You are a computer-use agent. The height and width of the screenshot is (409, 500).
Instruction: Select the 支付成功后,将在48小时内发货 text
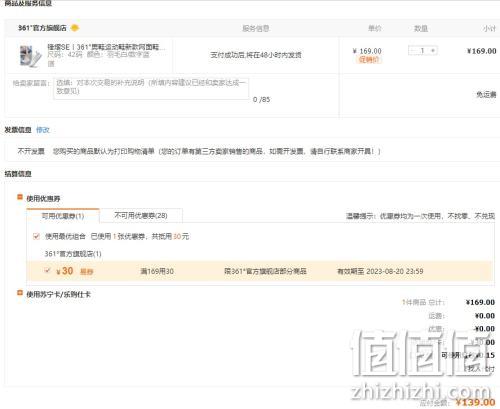pos(256,55)
